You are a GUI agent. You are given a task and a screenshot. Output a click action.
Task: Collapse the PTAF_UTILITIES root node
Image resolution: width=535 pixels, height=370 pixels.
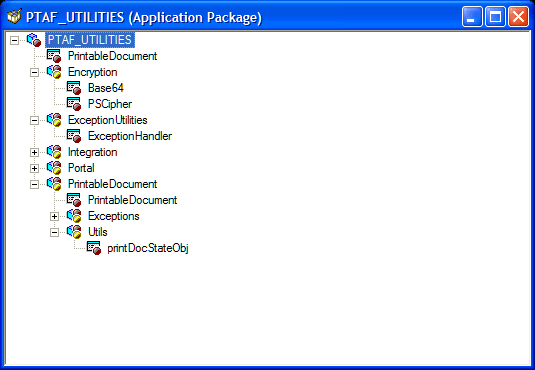coord(14,40)
